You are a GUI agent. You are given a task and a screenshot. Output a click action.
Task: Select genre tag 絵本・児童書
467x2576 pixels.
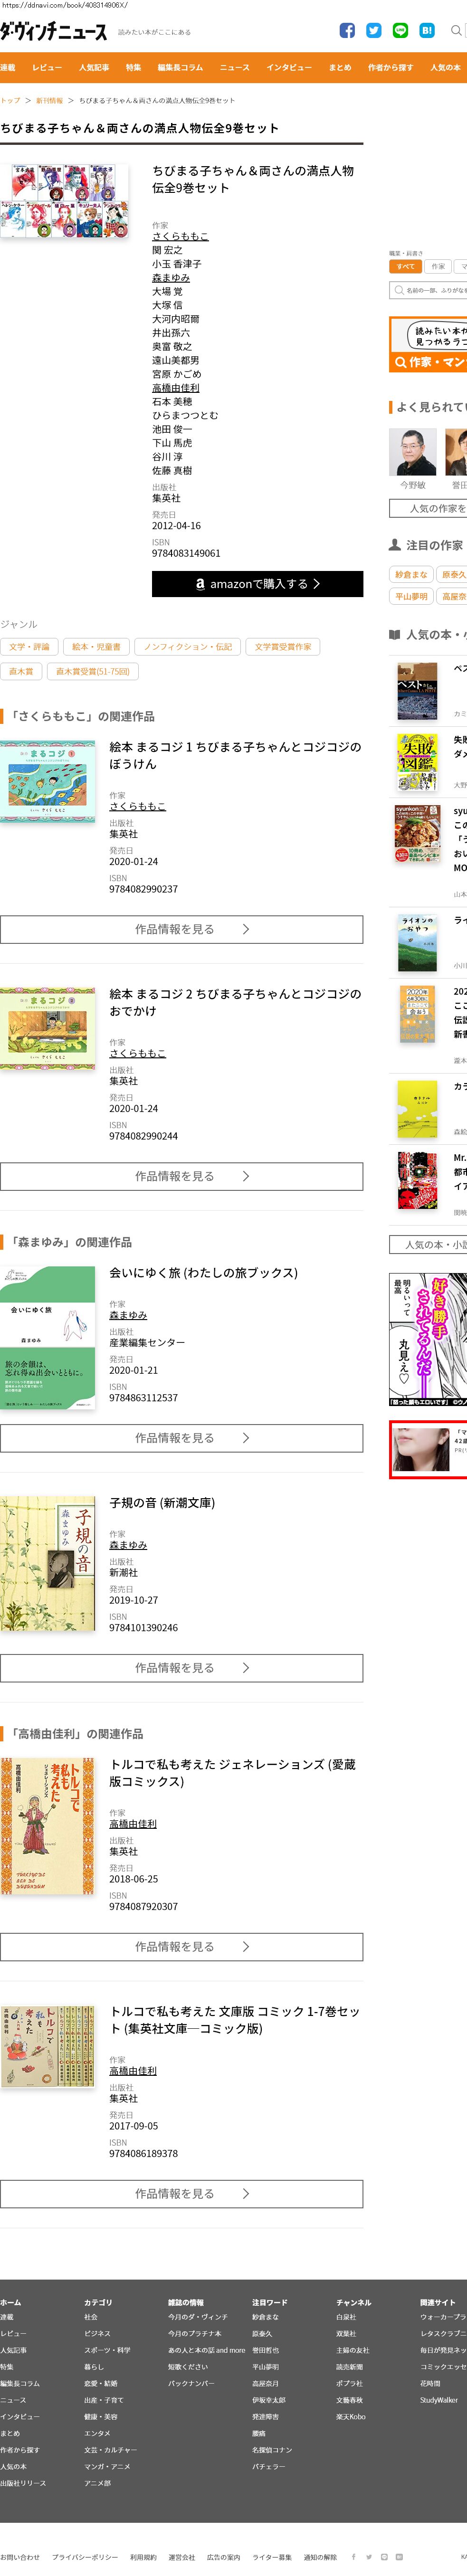coord(96,647)
